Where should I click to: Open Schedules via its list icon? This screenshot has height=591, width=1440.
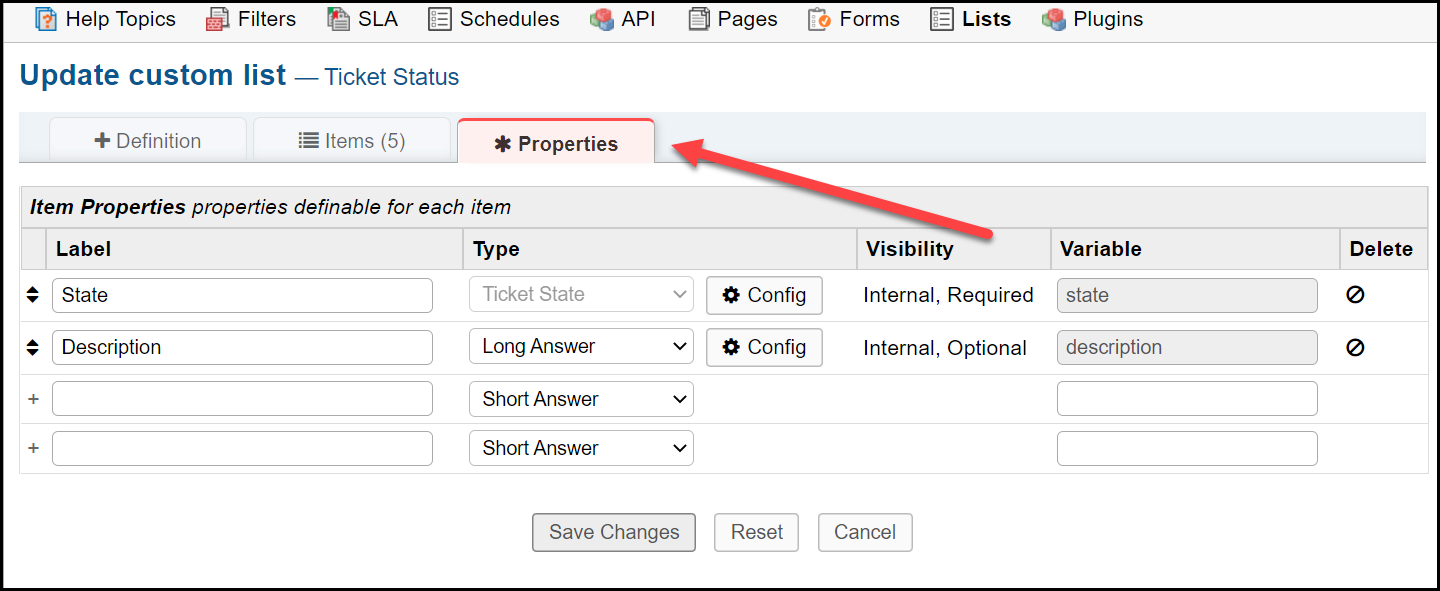(440, 19)
